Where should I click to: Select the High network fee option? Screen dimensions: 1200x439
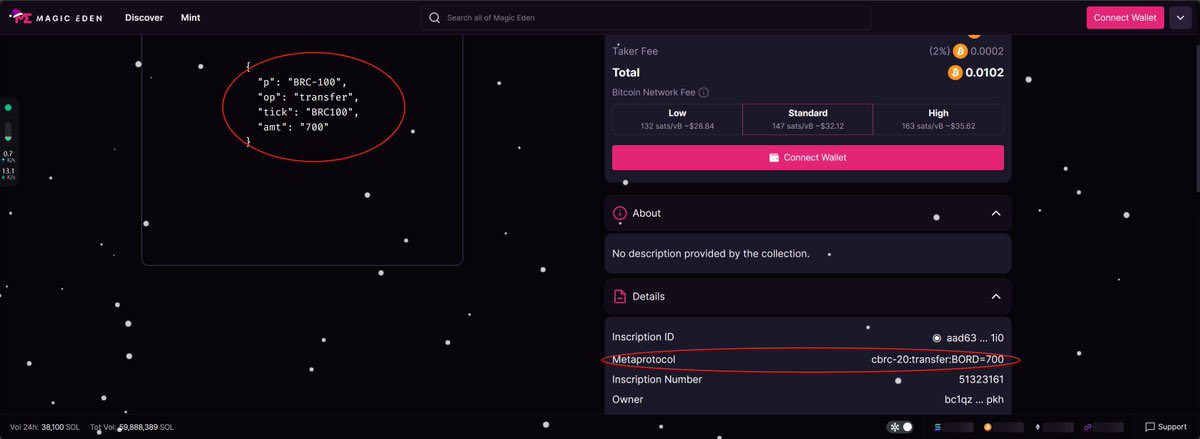click(938, 119)
